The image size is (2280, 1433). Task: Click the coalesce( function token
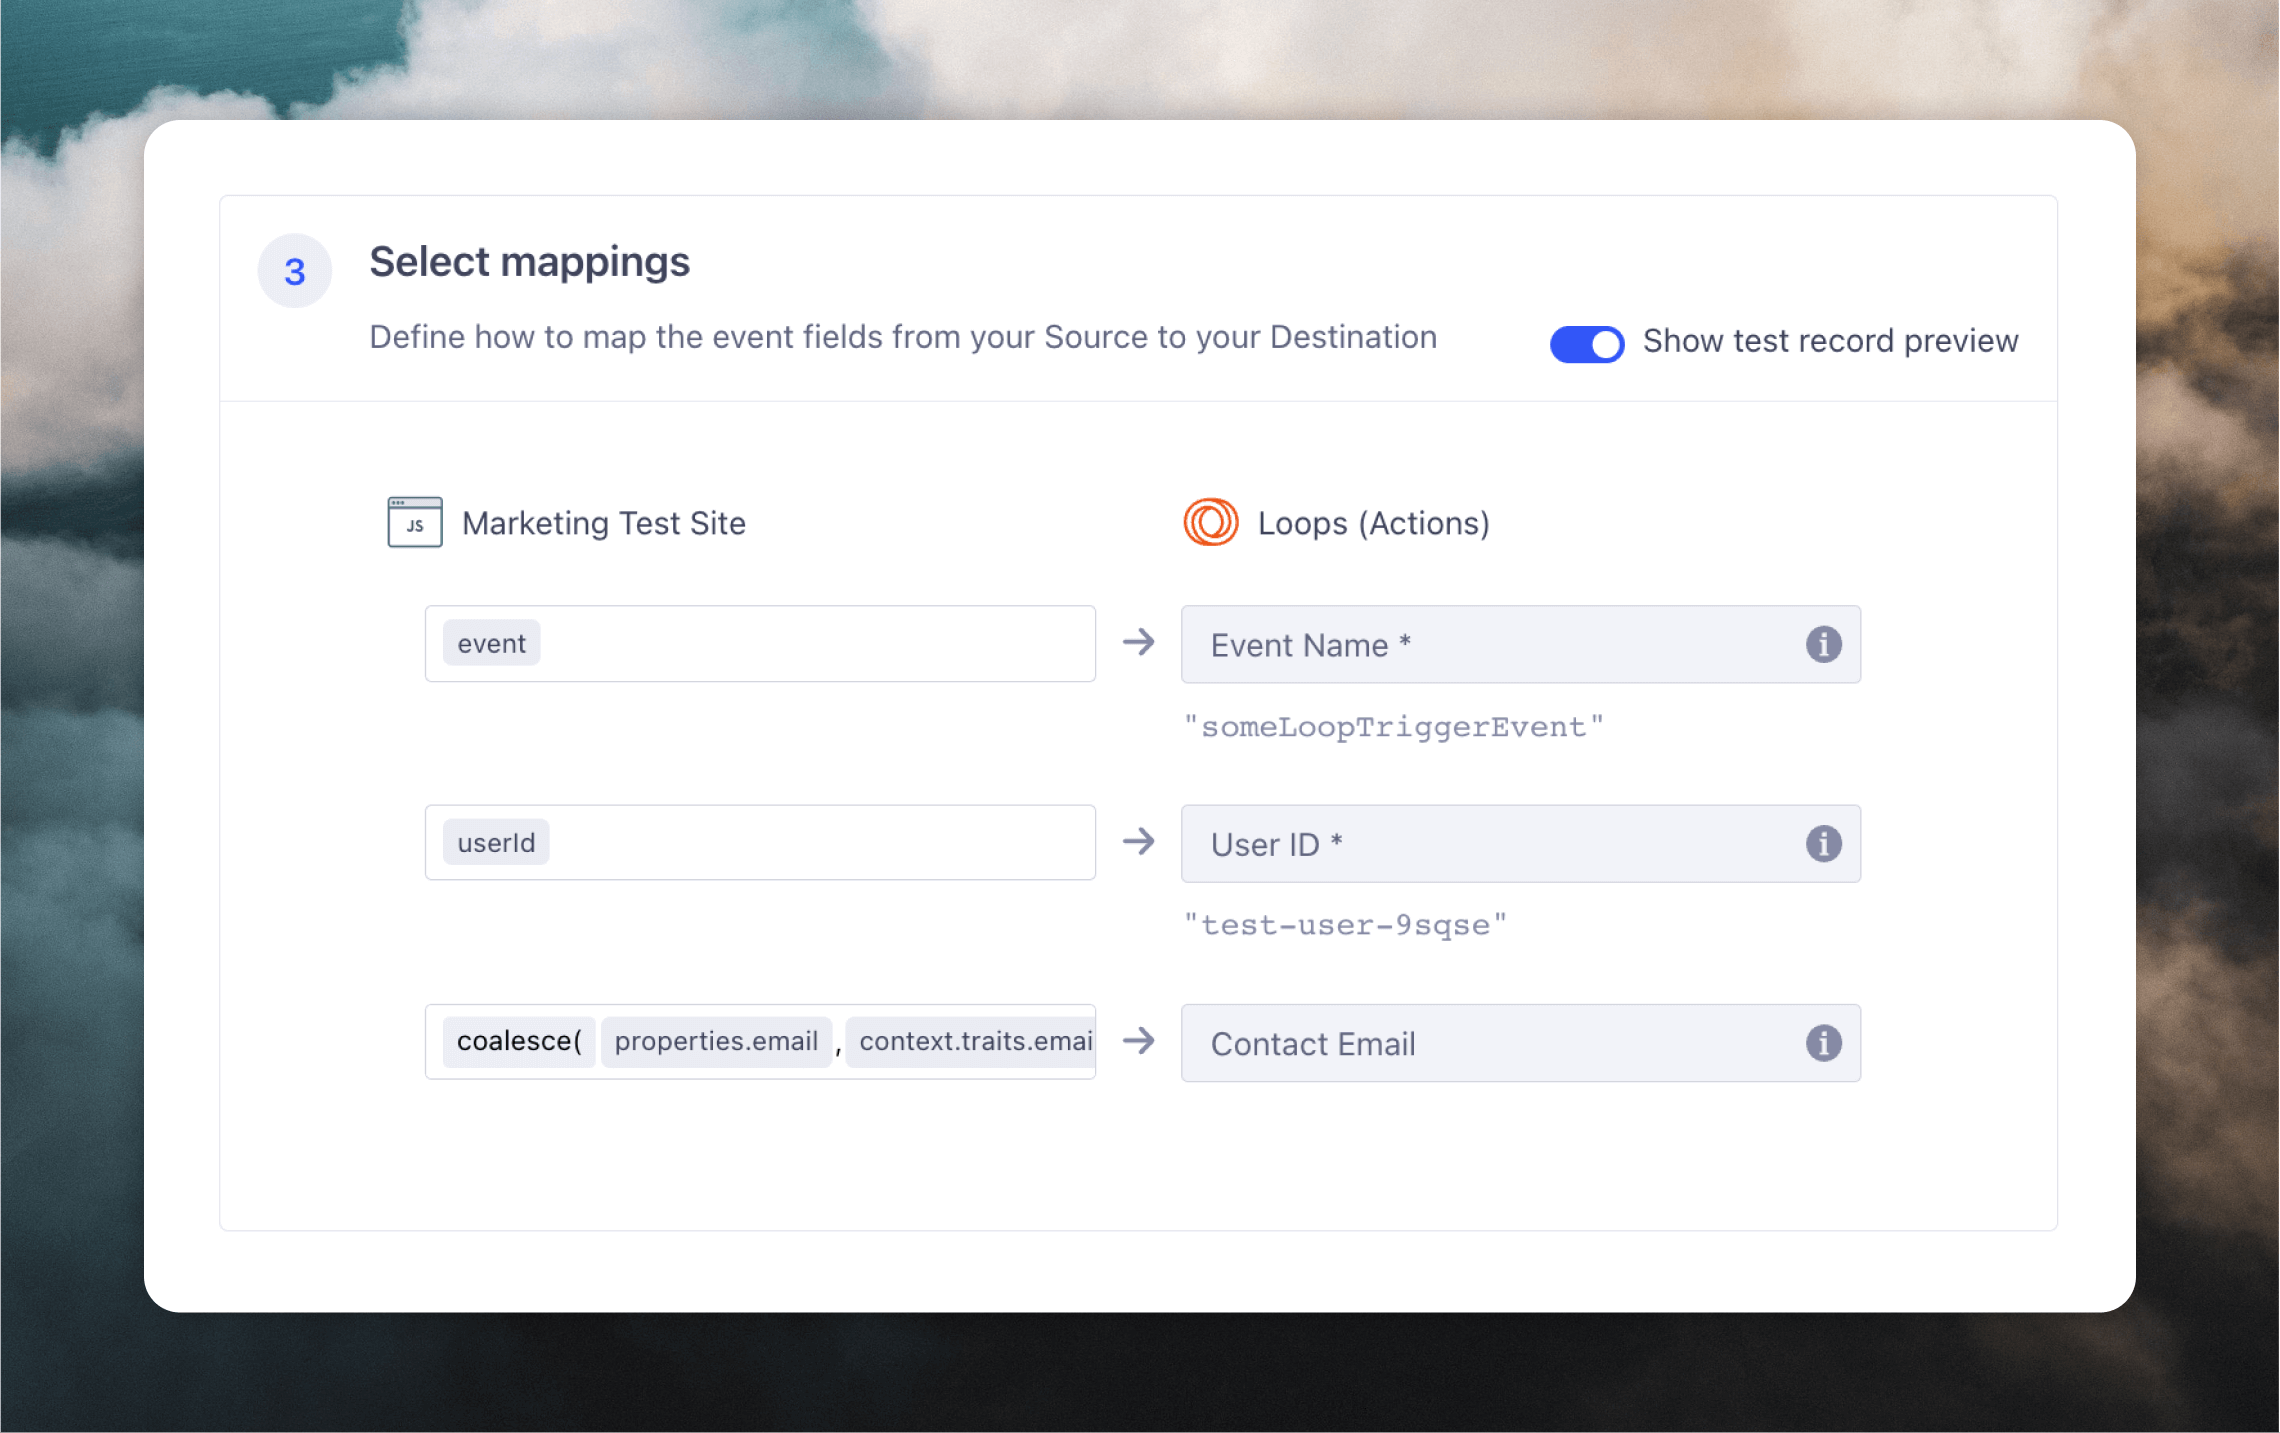point(518,1041)
